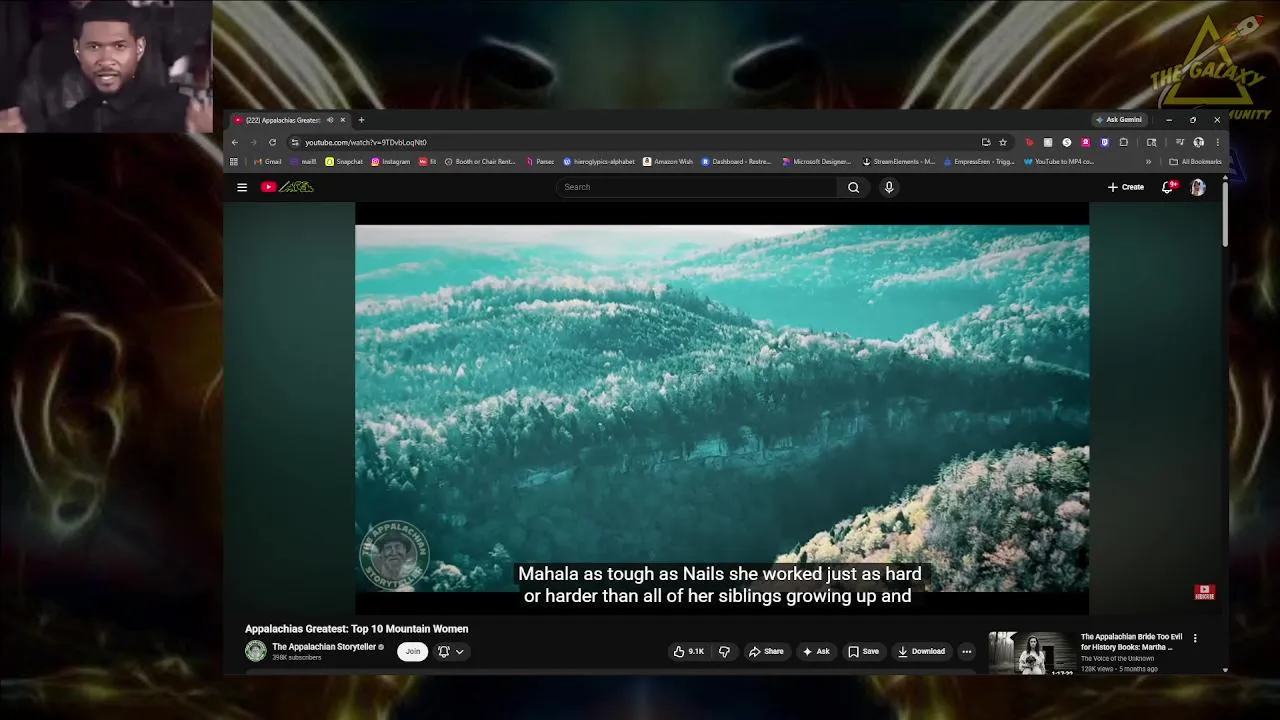Screen dimensions: 1280x720
Task: Click the YouTube search magnifier button
Action: click(853, 187)
